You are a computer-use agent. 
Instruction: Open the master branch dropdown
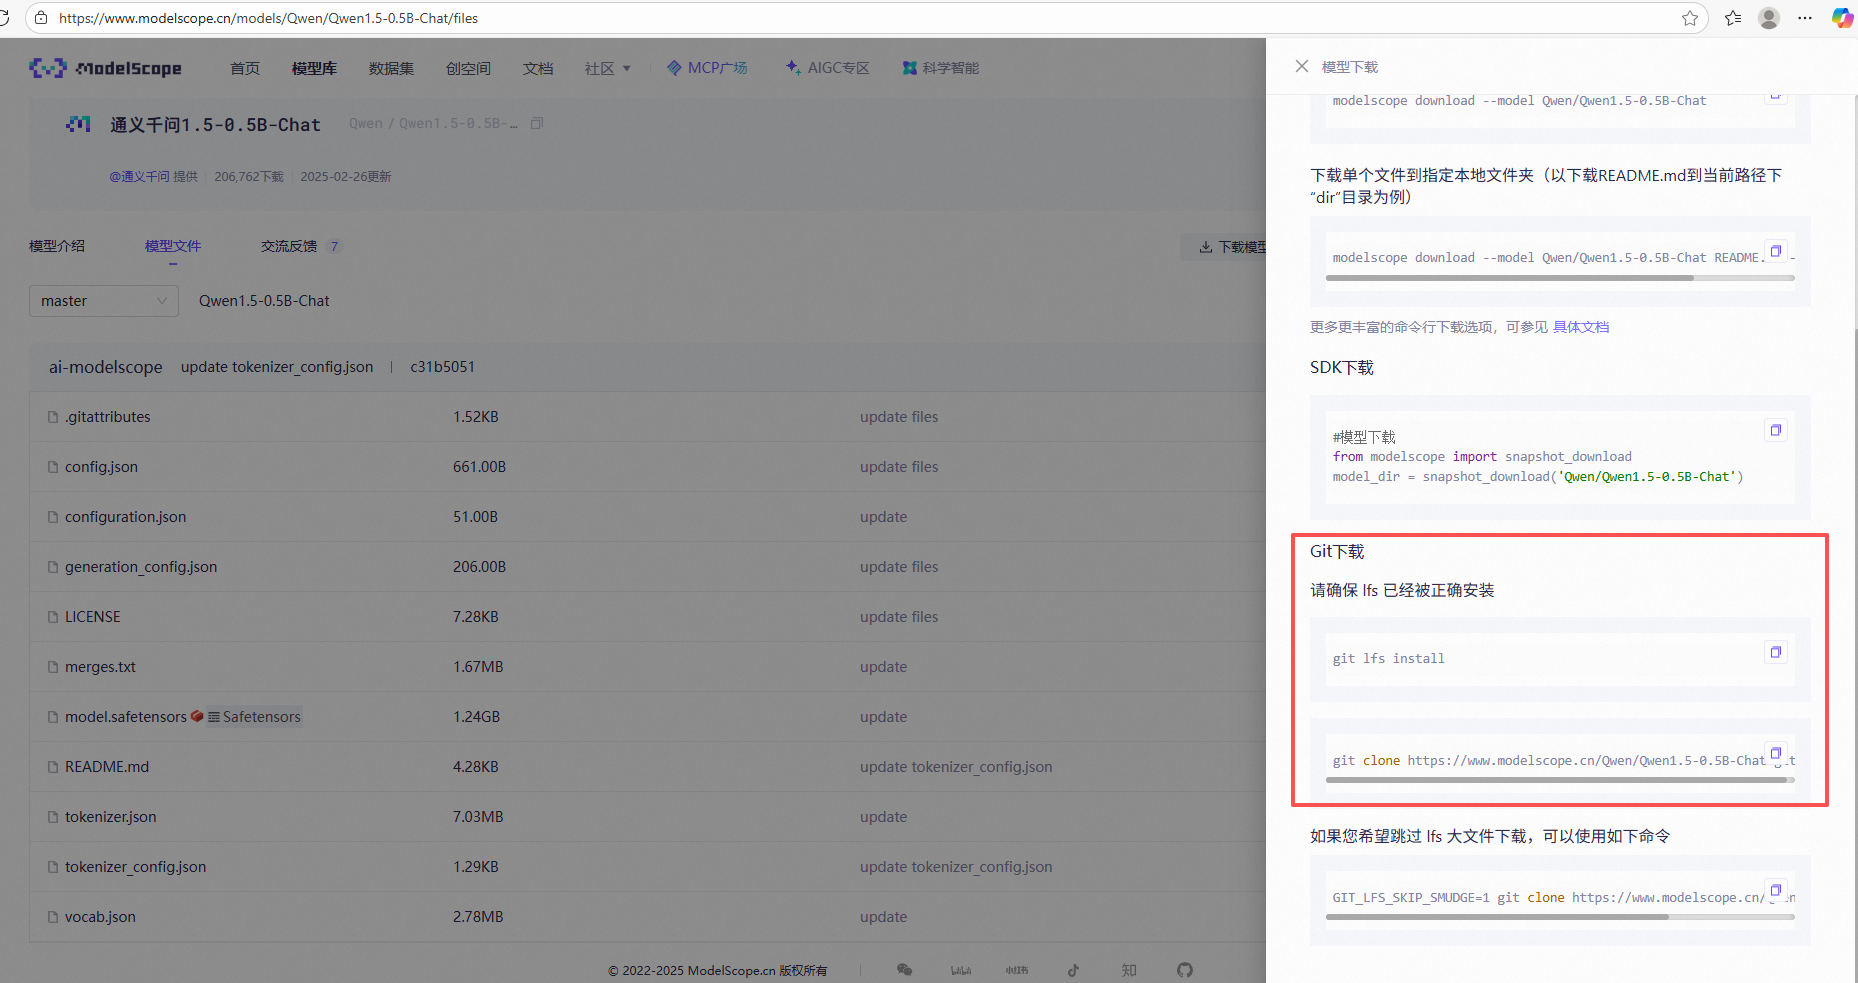pyautogui.click(x=104, y=301)
